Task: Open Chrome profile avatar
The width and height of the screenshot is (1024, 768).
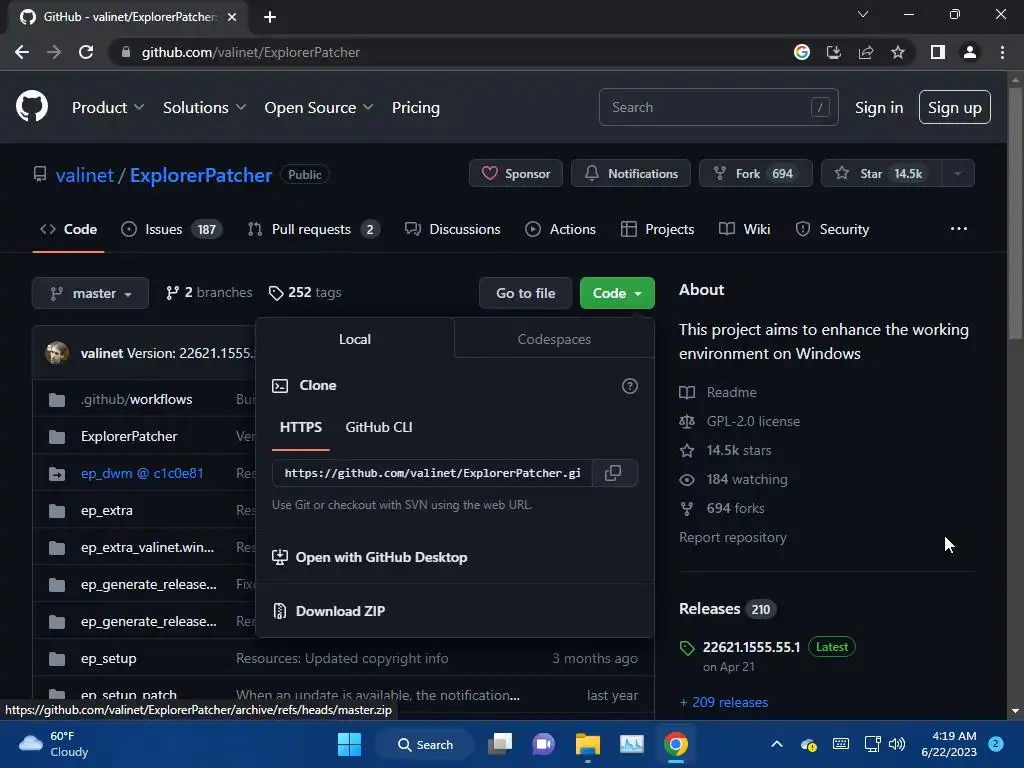Action: point(970,52)
